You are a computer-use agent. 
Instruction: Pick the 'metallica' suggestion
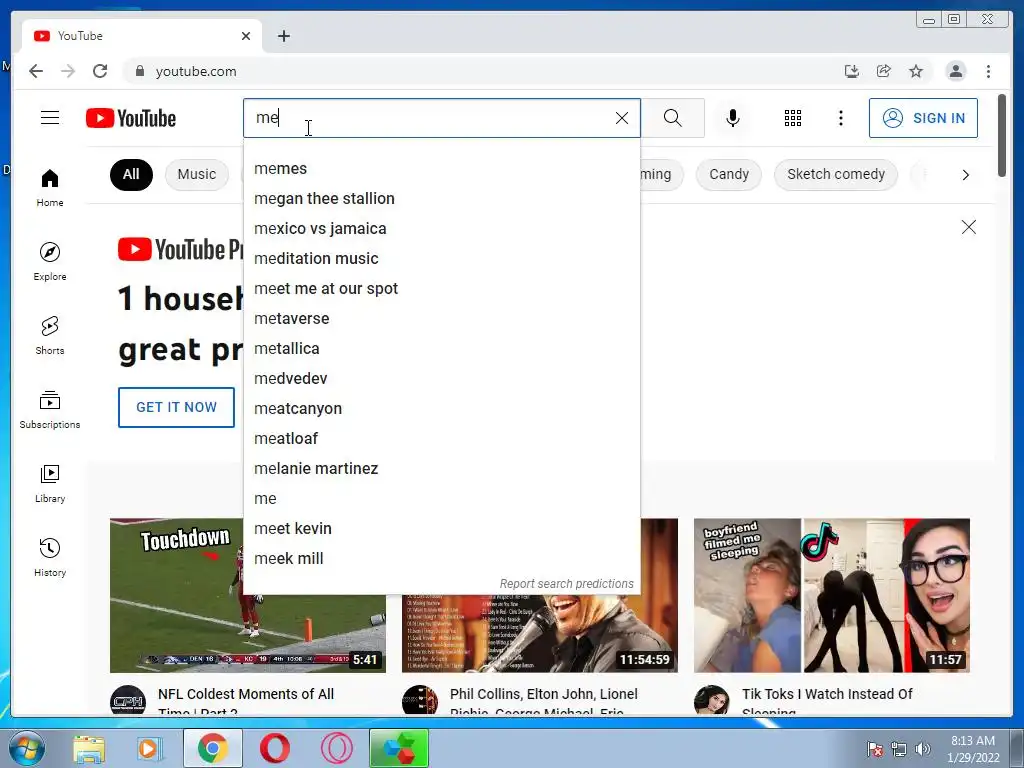pos(442,349)
